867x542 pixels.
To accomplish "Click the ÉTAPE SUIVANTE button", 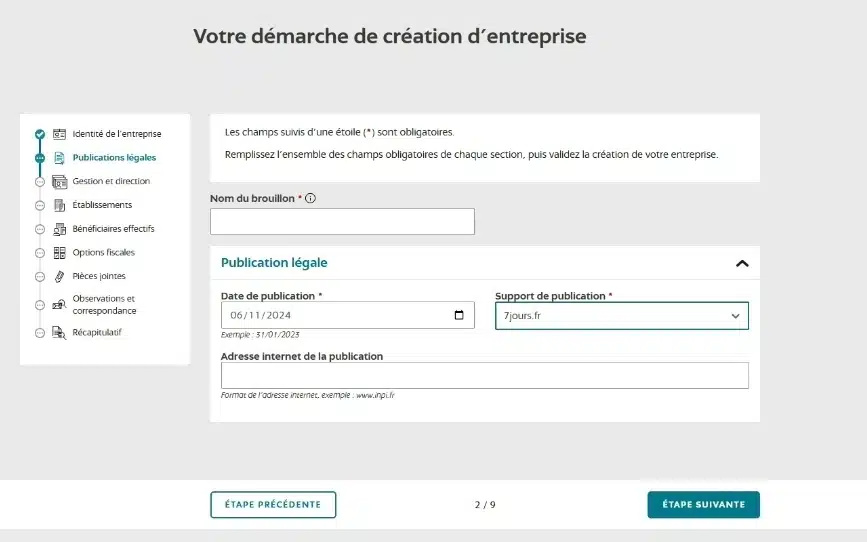I will [703, 504].
